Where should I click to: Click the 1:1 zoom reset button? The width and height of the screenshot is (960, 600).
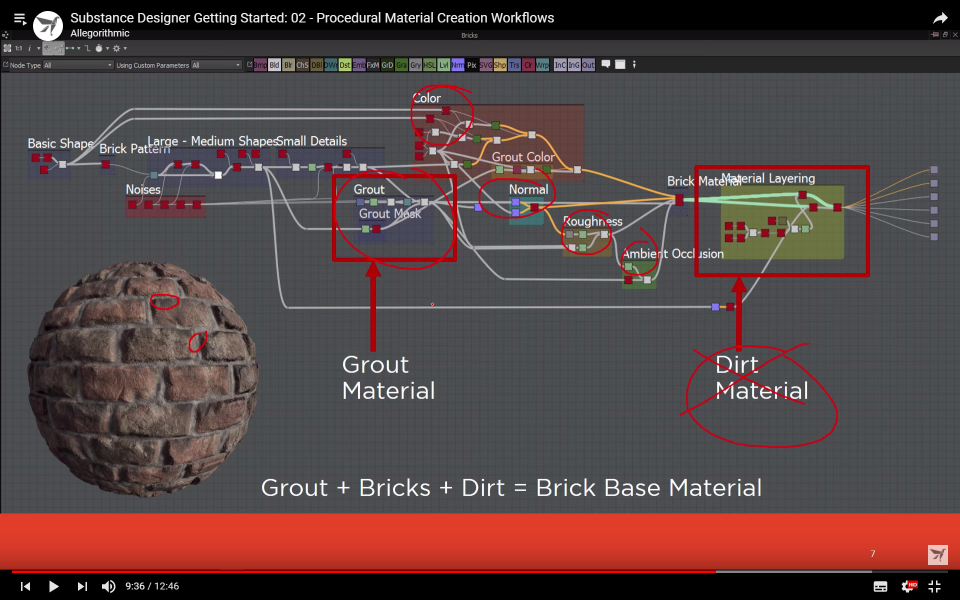(18, 48)
